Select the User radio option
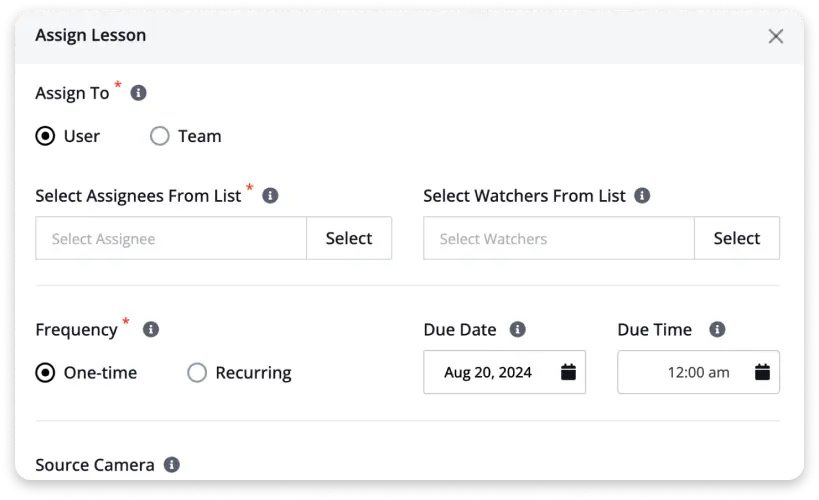 (x=46, y=136)
